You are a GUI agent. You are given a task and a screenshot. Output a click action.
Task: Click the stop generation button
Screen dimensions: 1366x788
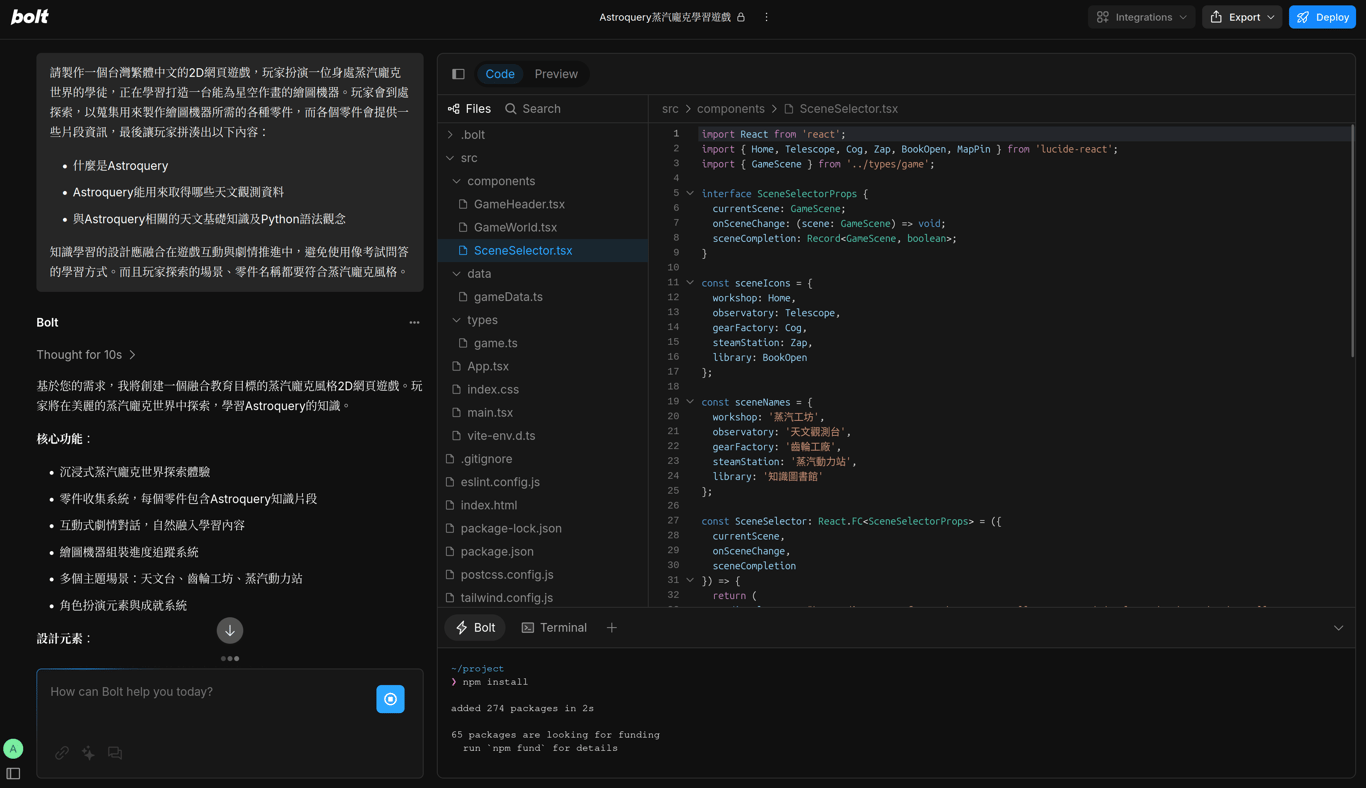click(390, 699)
